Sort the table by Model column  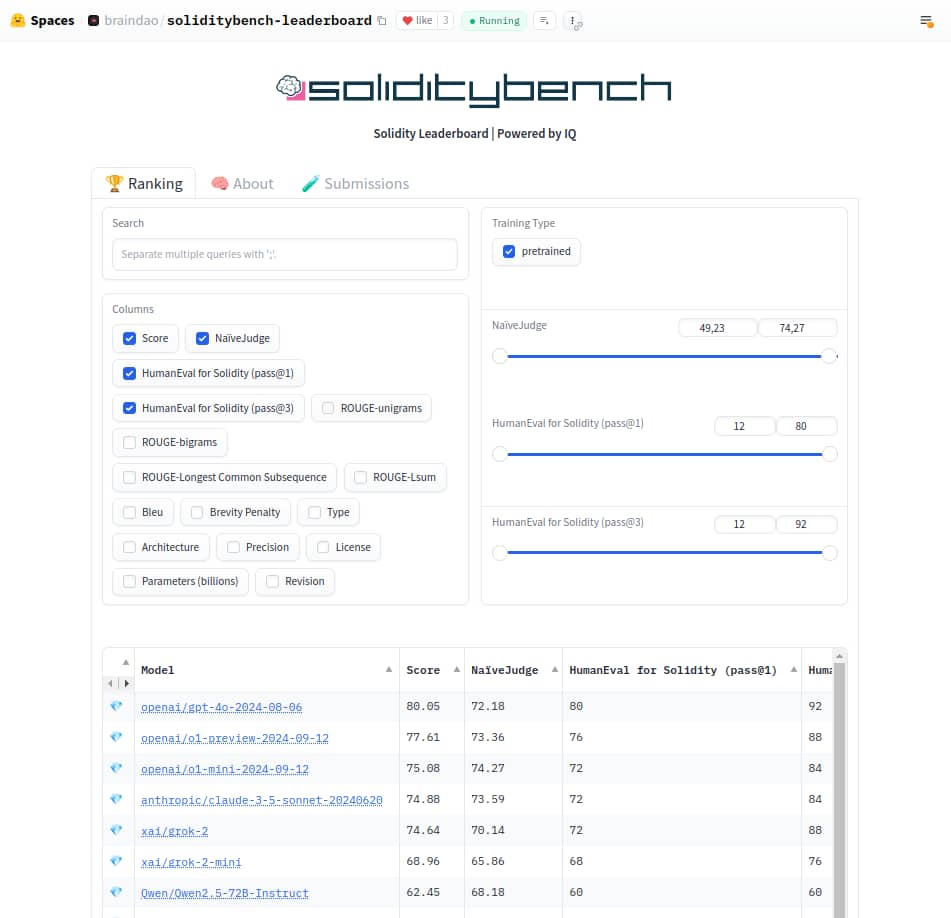click(x=389, y=669)
